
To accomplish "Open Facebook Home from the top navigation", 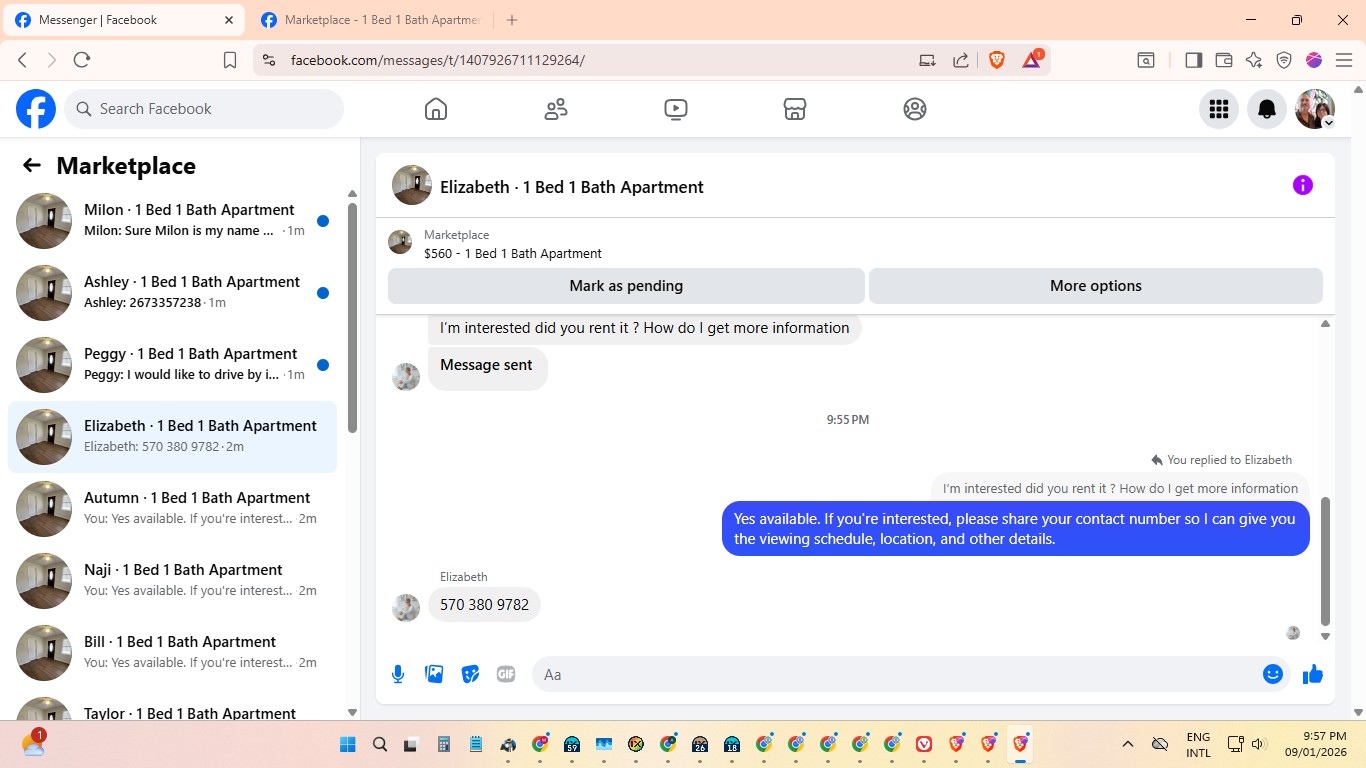I will [x=436, y=109].
